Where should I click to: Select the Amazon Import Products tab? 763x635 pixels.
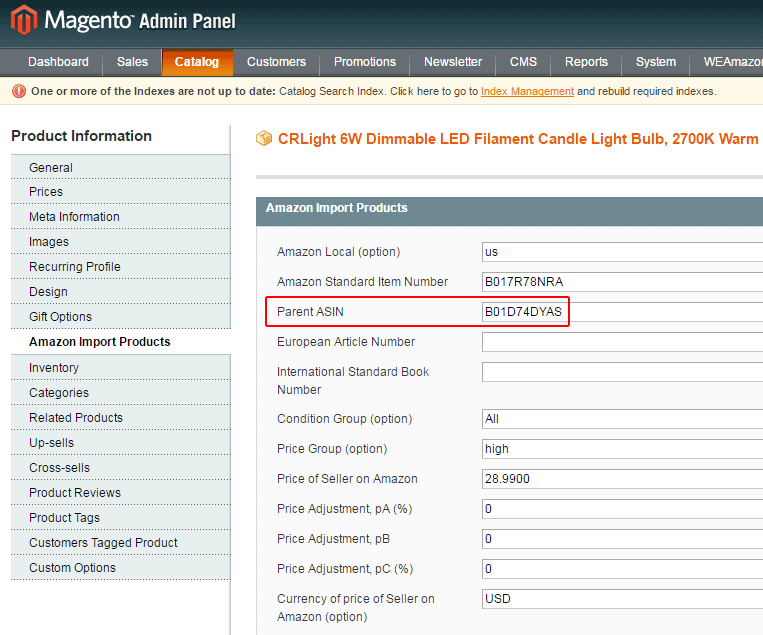tap(121, 342)
